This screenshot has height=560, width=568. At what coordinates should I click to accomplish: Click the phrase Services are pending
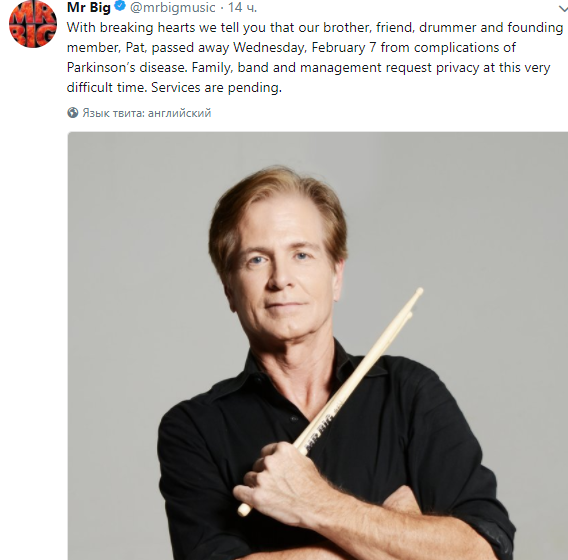coord(216,87)
